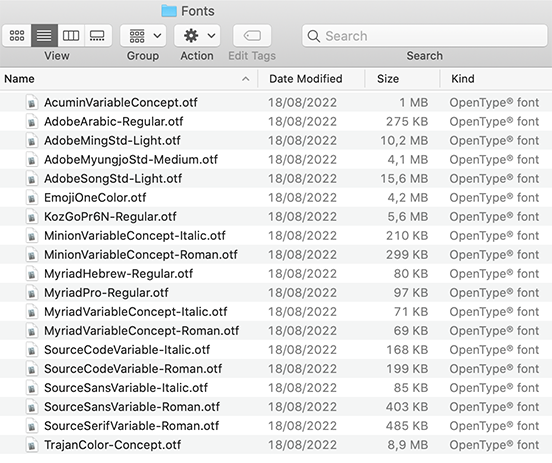This screenshot has width=552, height=463.
Task: Click file name SourceCodeVariable-Italic.otf
Action: [x=127, y=350]
